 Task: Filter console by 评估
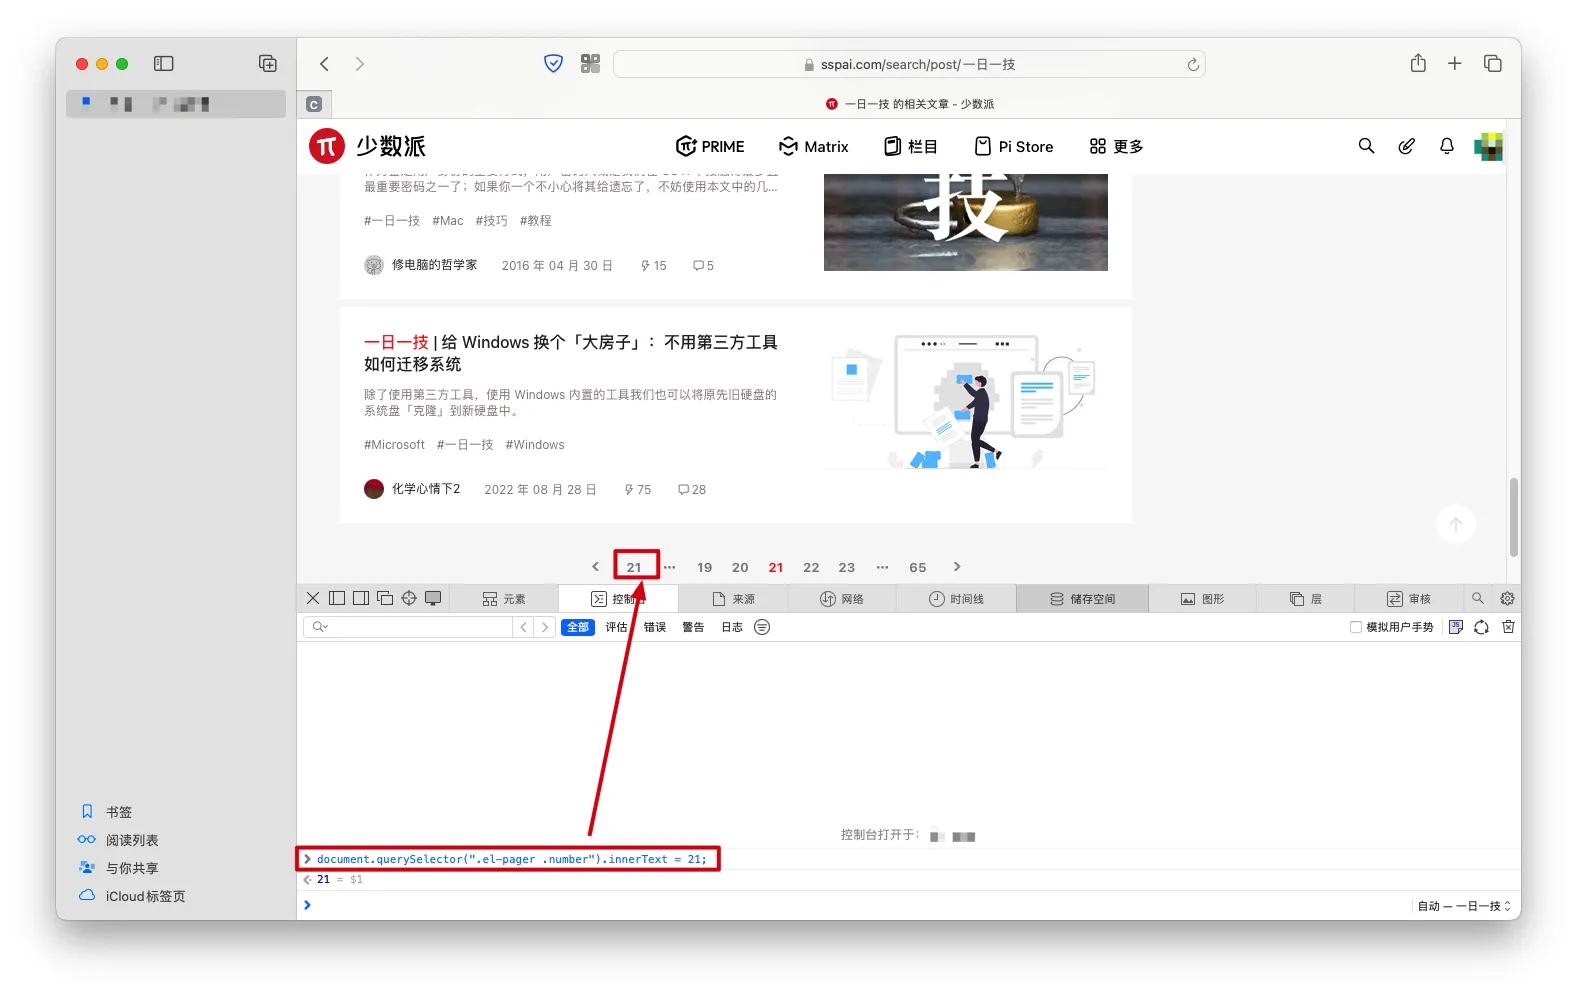616,627
